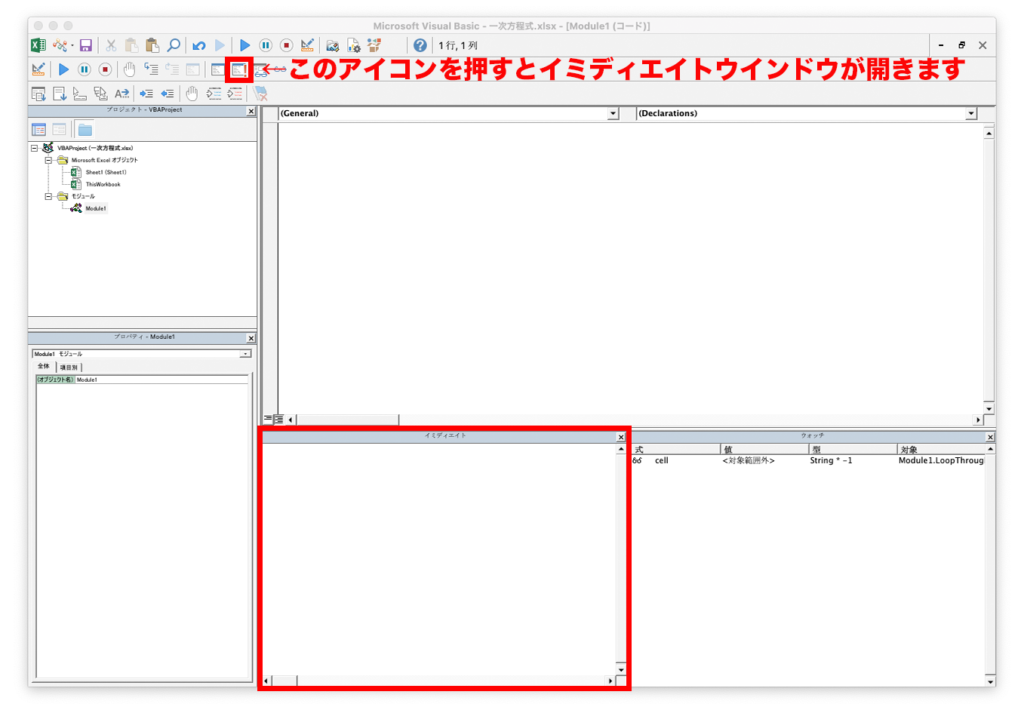Open the Module1 dropdown in the Properties panel

(243, 353)
